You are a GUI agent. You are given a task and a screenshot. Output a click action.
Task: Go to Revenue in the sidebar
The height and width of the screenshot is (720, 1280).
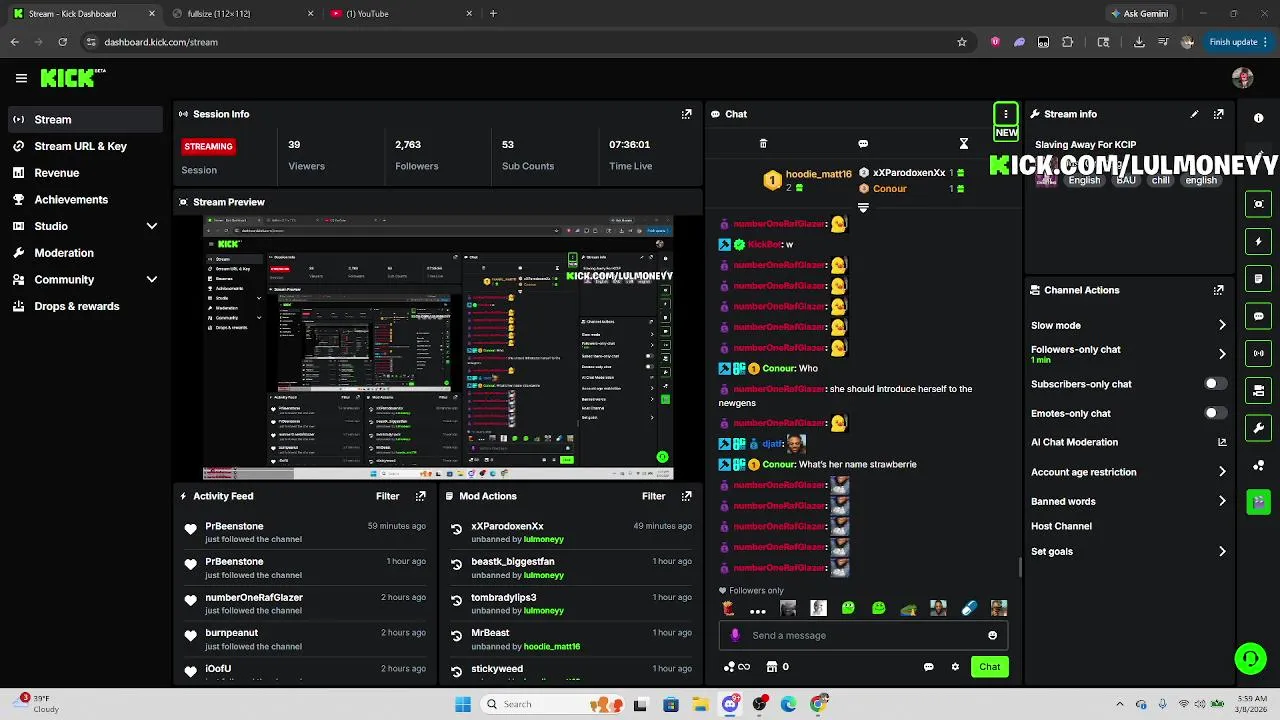point(84,173)
